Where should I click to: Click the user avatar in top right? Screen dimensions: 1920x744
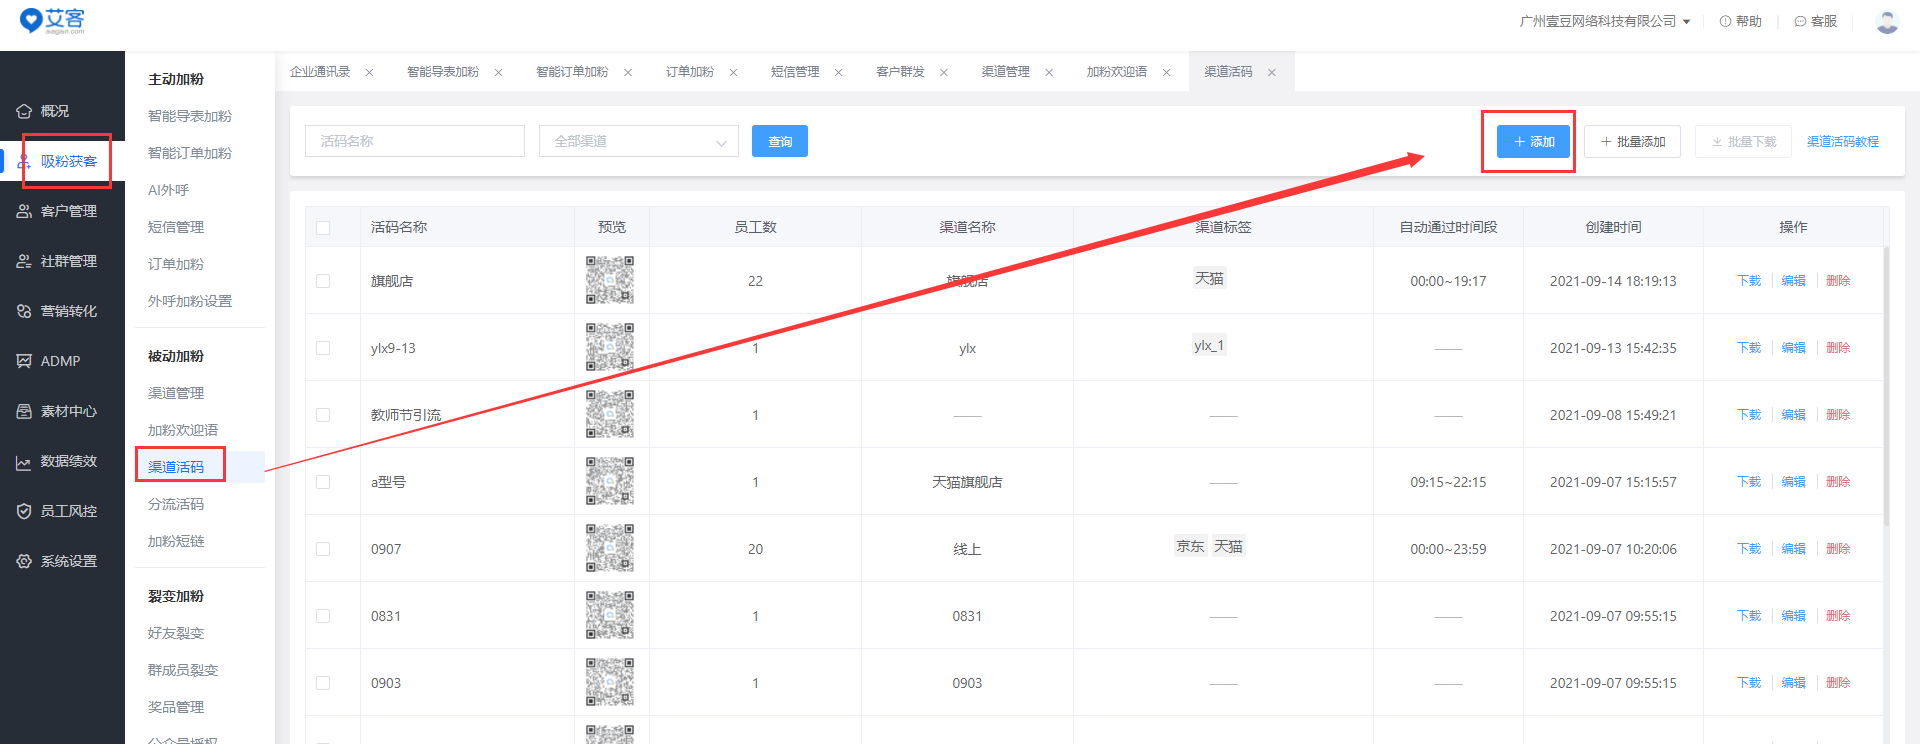pos(1887,21)
